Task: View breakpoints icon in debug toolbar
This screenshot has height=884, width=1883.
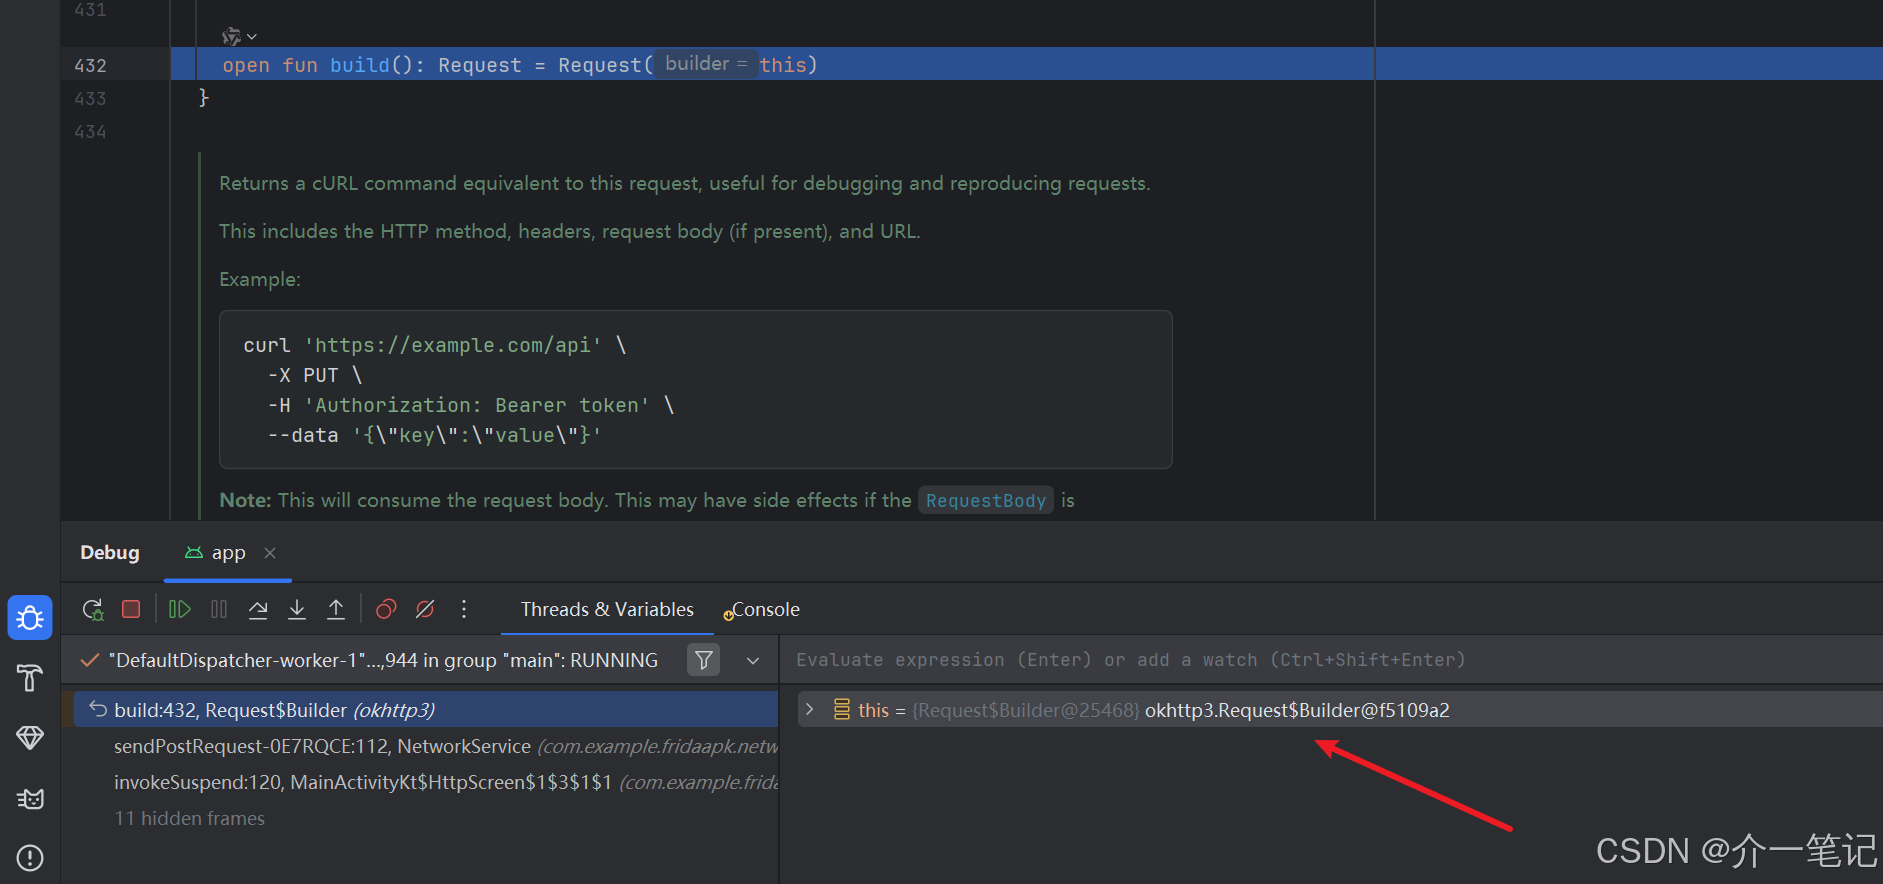Action: [386, 609]
